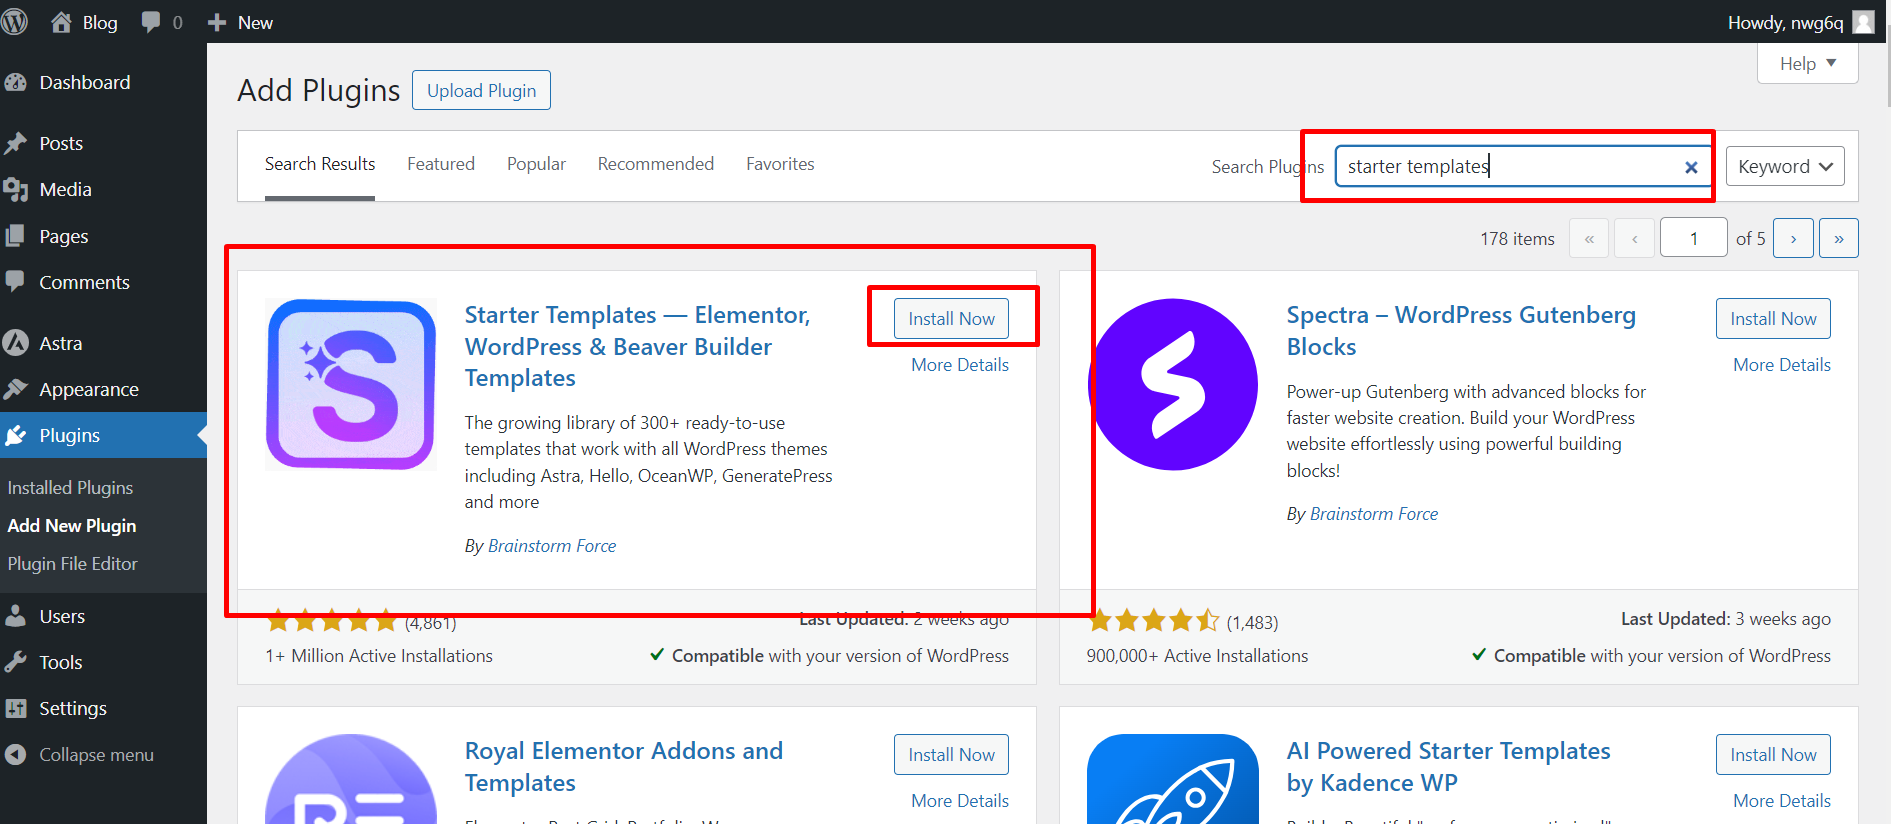Click the Astra logo icon
1891x824 pixels.
coord(16,343)
